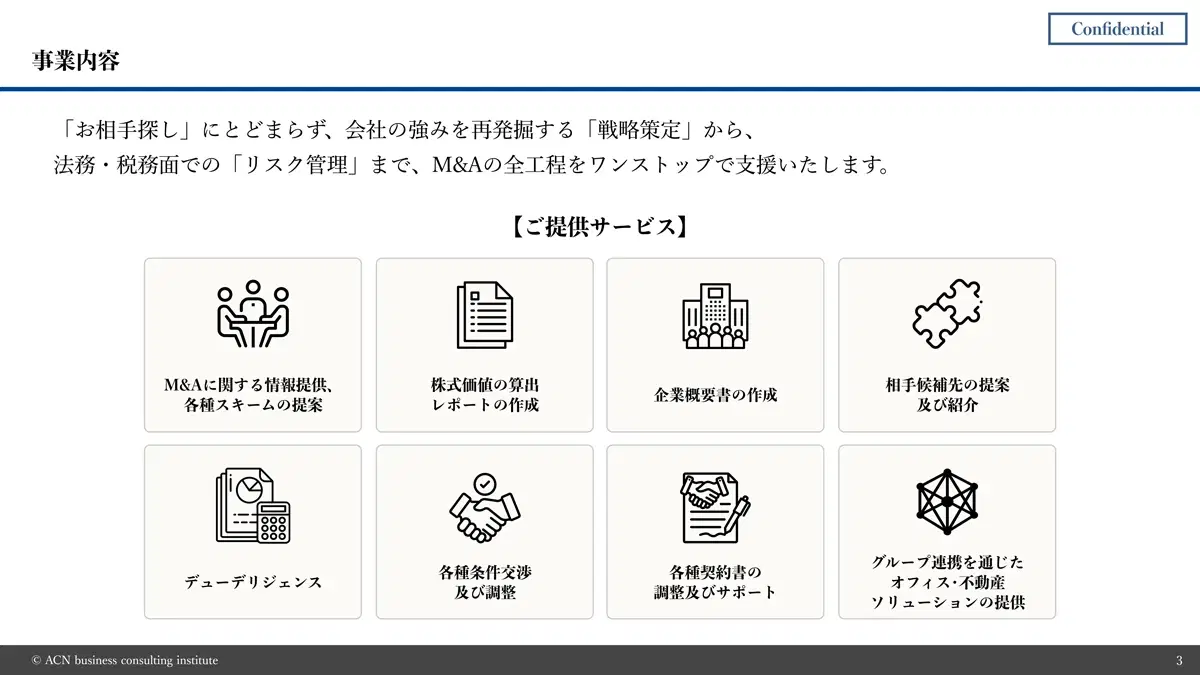Click the document pages icon for 株式価値の算出
The width and height of the screenshot is (1200, 675).
tap(484, 314)
